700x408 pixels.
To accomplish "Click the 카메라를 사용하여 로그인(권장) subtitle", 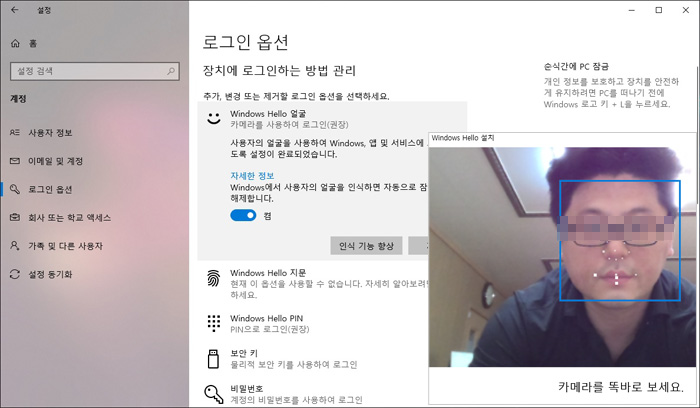I will (289, 125).
